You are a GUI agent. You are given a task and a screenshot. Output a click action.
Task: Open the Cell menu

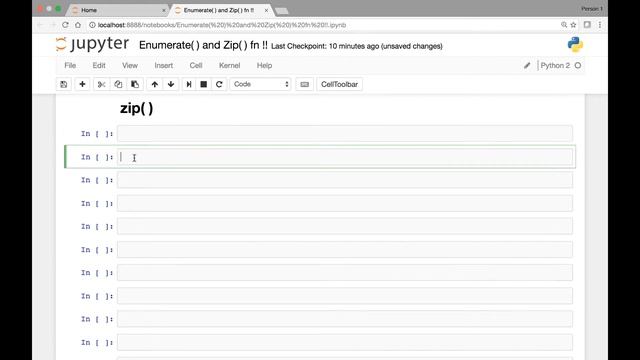point(196,65)
